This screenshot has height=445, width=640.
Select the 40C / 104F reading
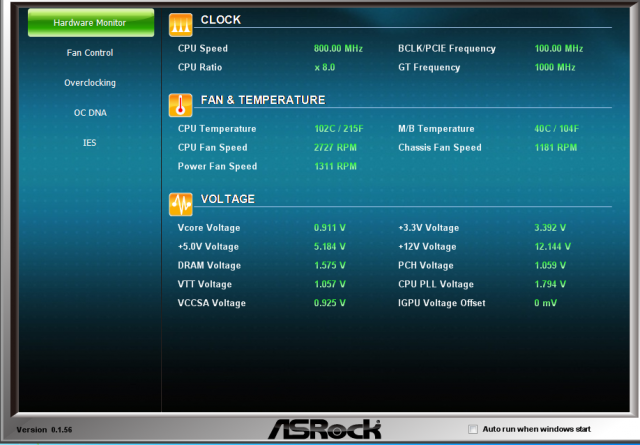pyautogui.click(x=557, y=129)
